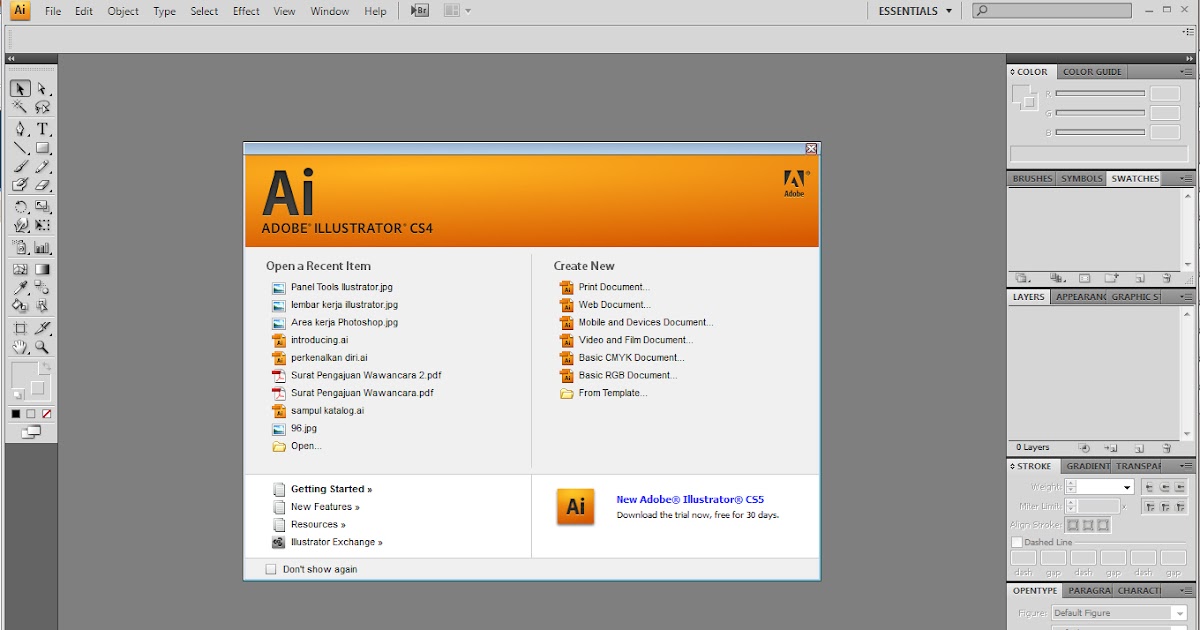Select the first Align Stroke option

(x=1073, y=524)
